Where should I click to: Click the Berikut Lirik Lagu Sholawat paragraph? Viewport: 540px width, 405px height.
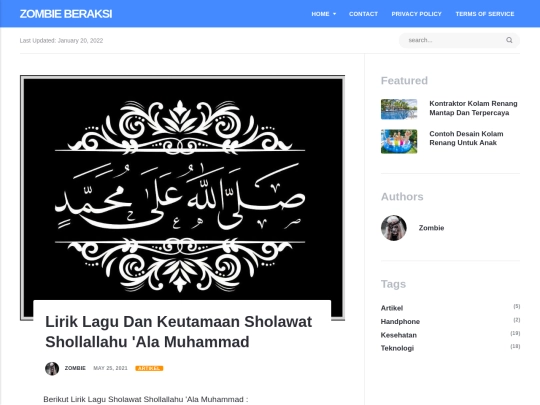click(x=146, y=399)
